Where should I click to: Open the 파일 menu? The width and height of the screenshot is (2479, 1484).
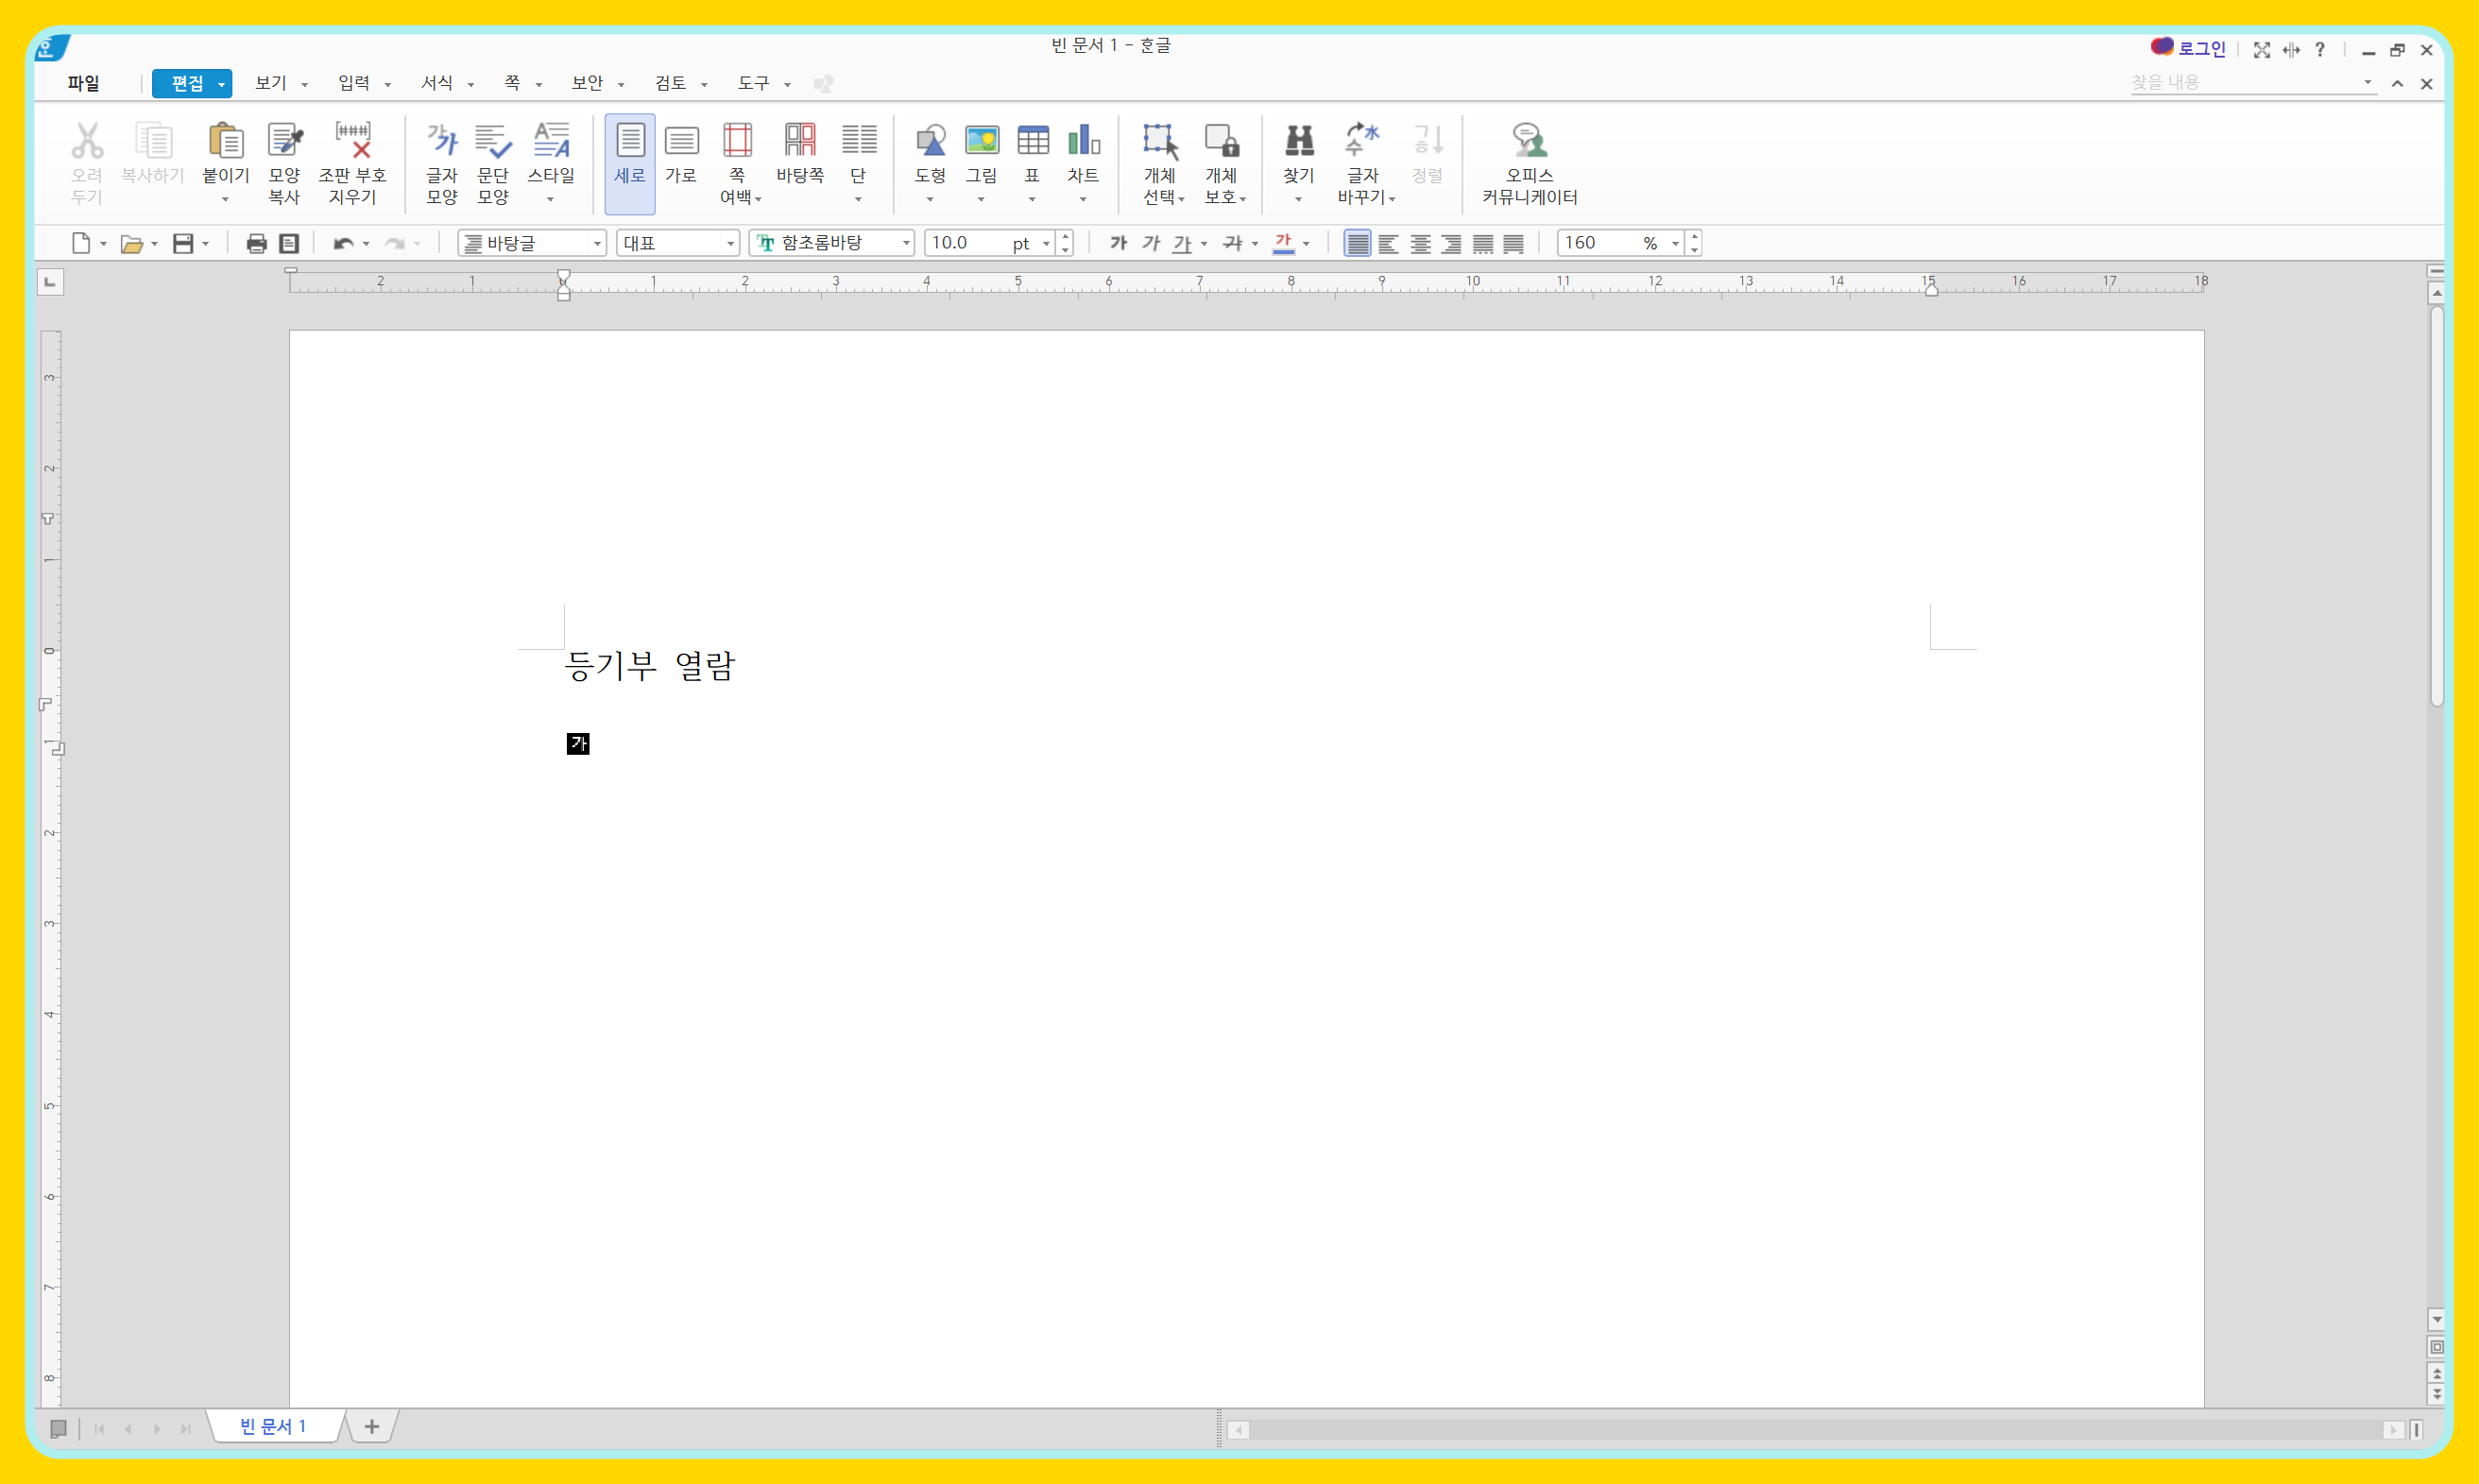[x=83, y=83]
